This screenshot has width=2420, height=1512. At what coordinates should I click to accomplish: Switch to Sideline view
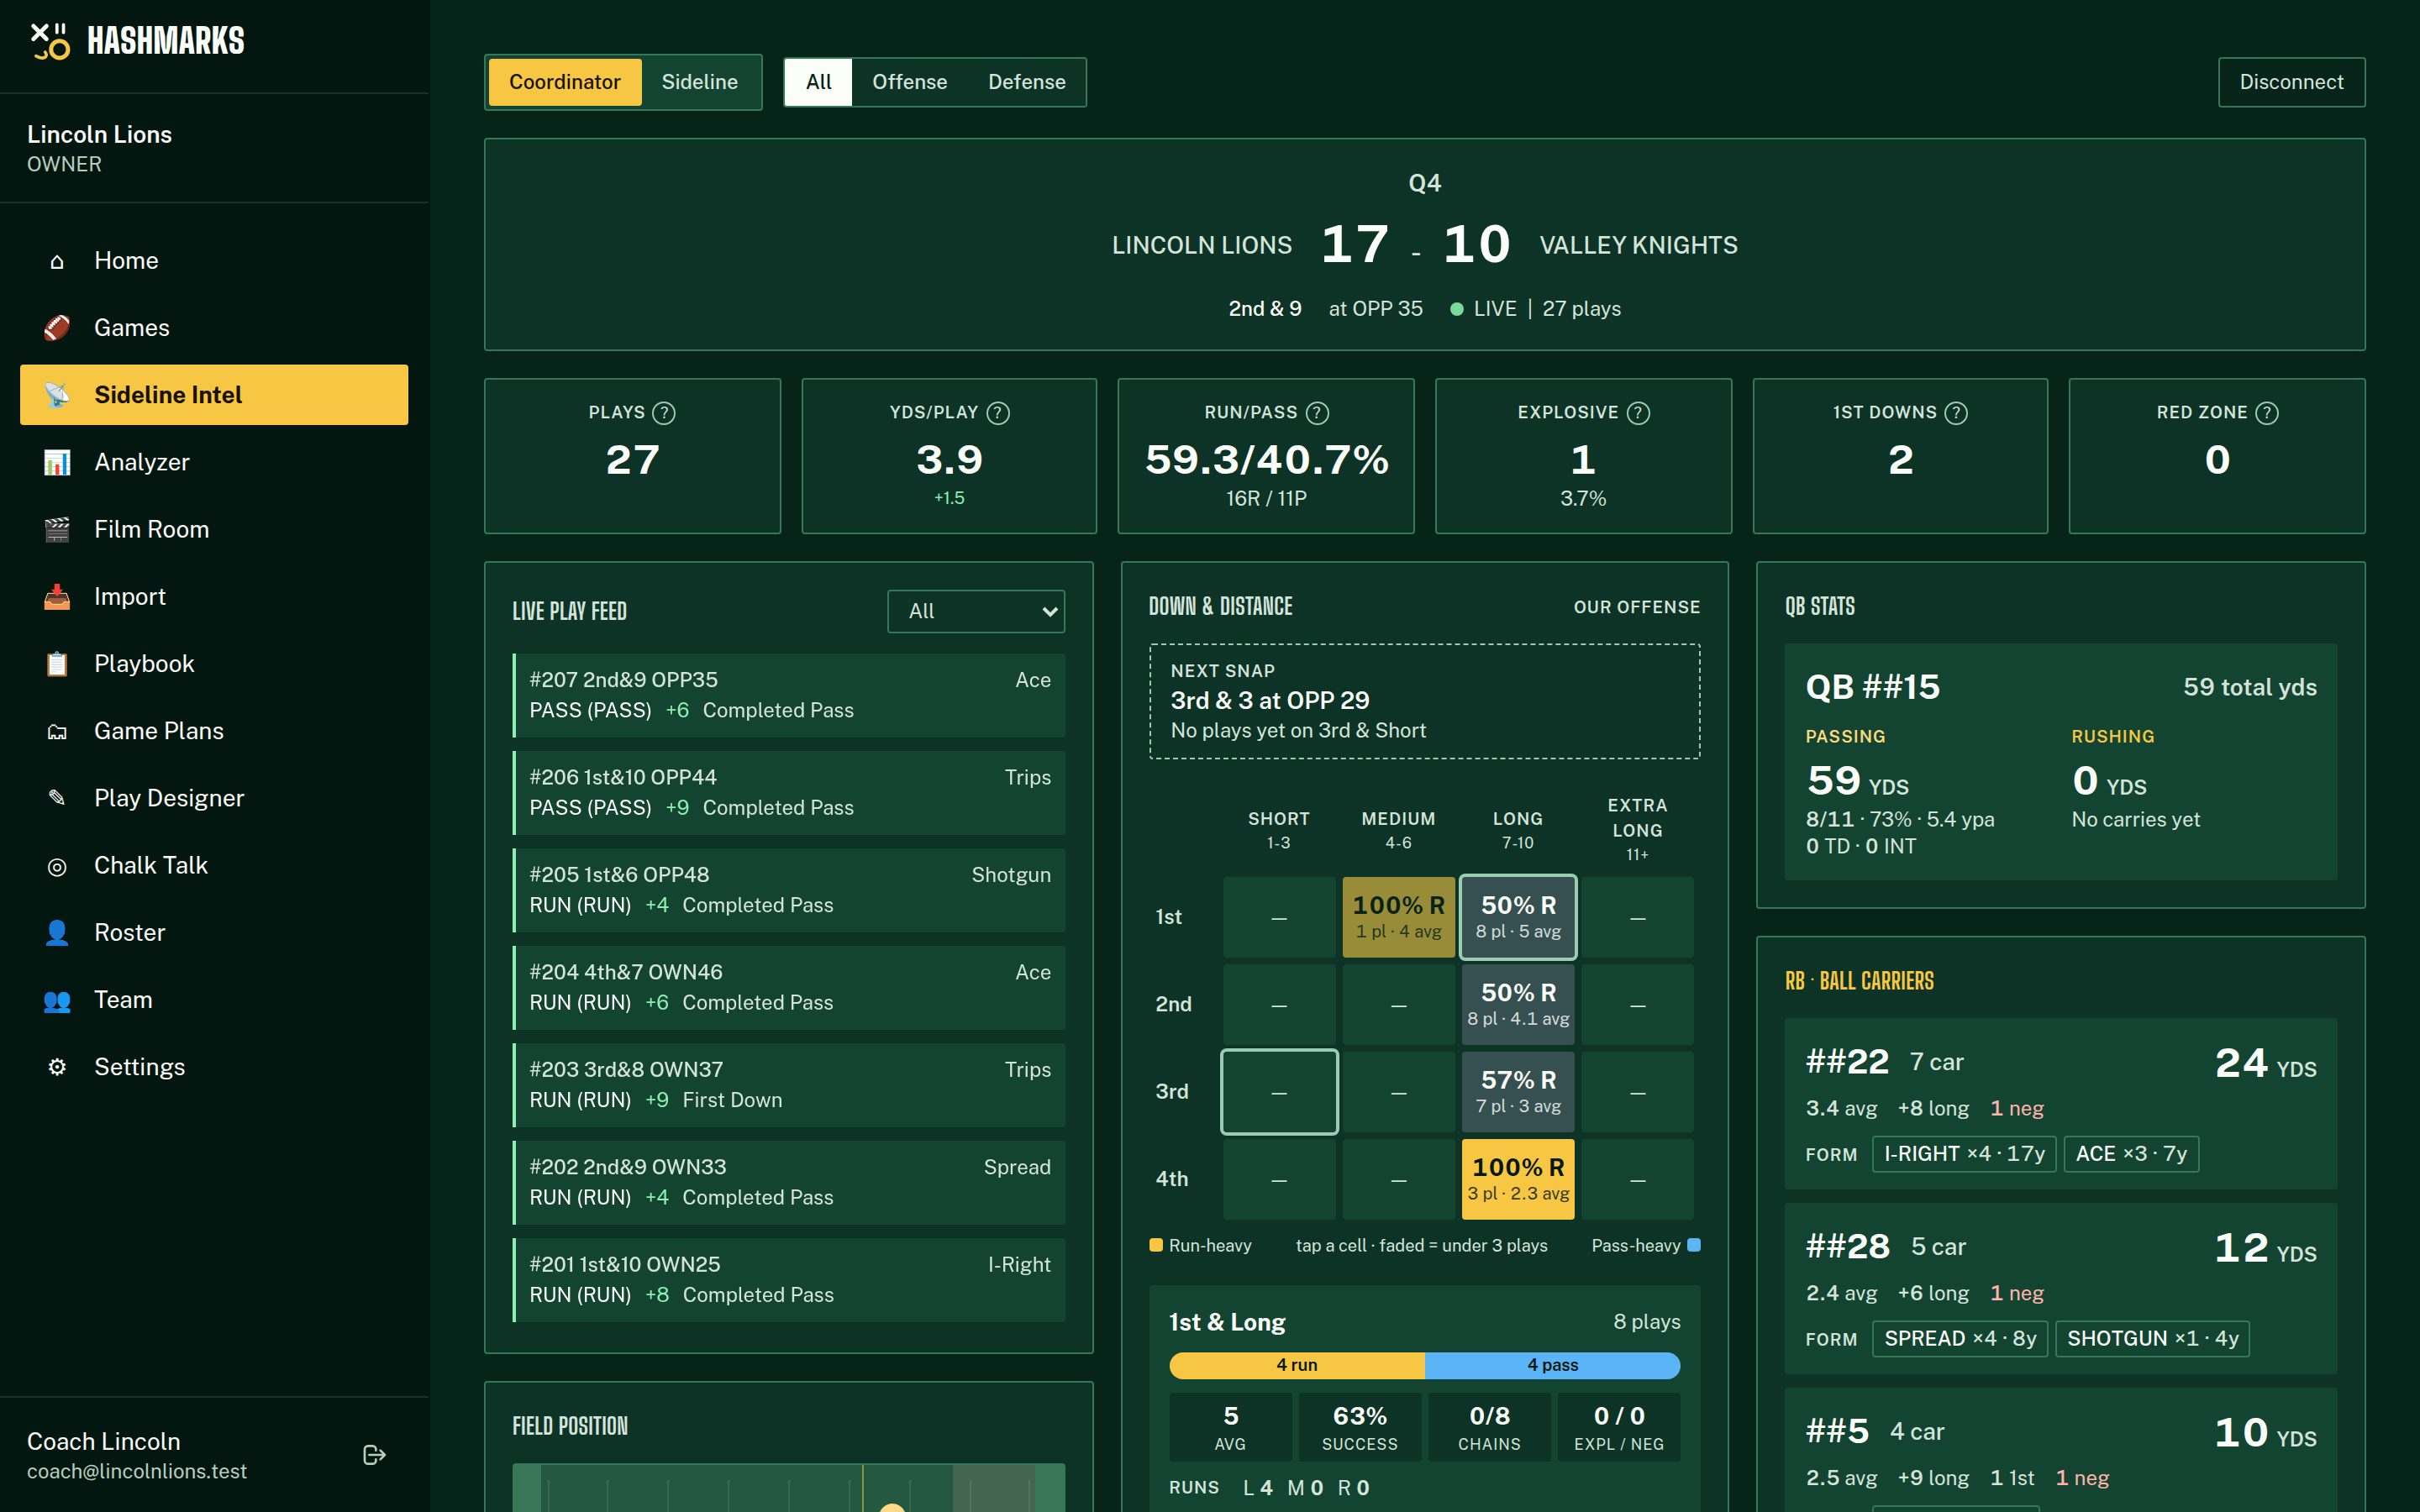pos(699,82)
